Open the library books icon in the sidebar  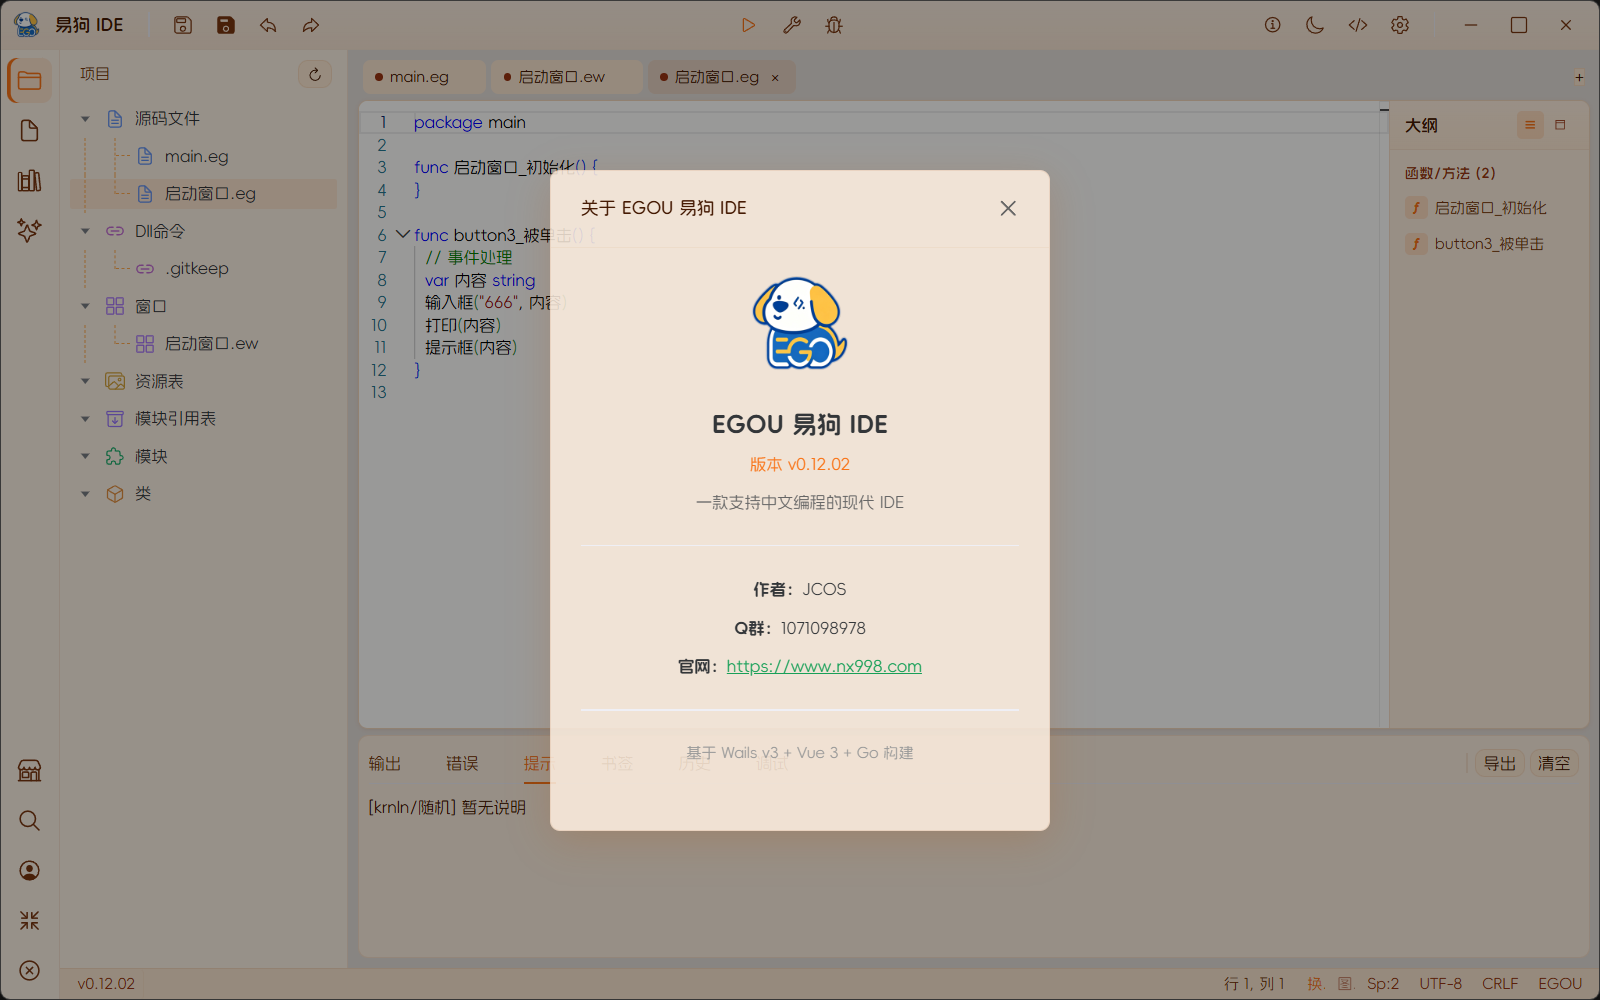point(30,181)
